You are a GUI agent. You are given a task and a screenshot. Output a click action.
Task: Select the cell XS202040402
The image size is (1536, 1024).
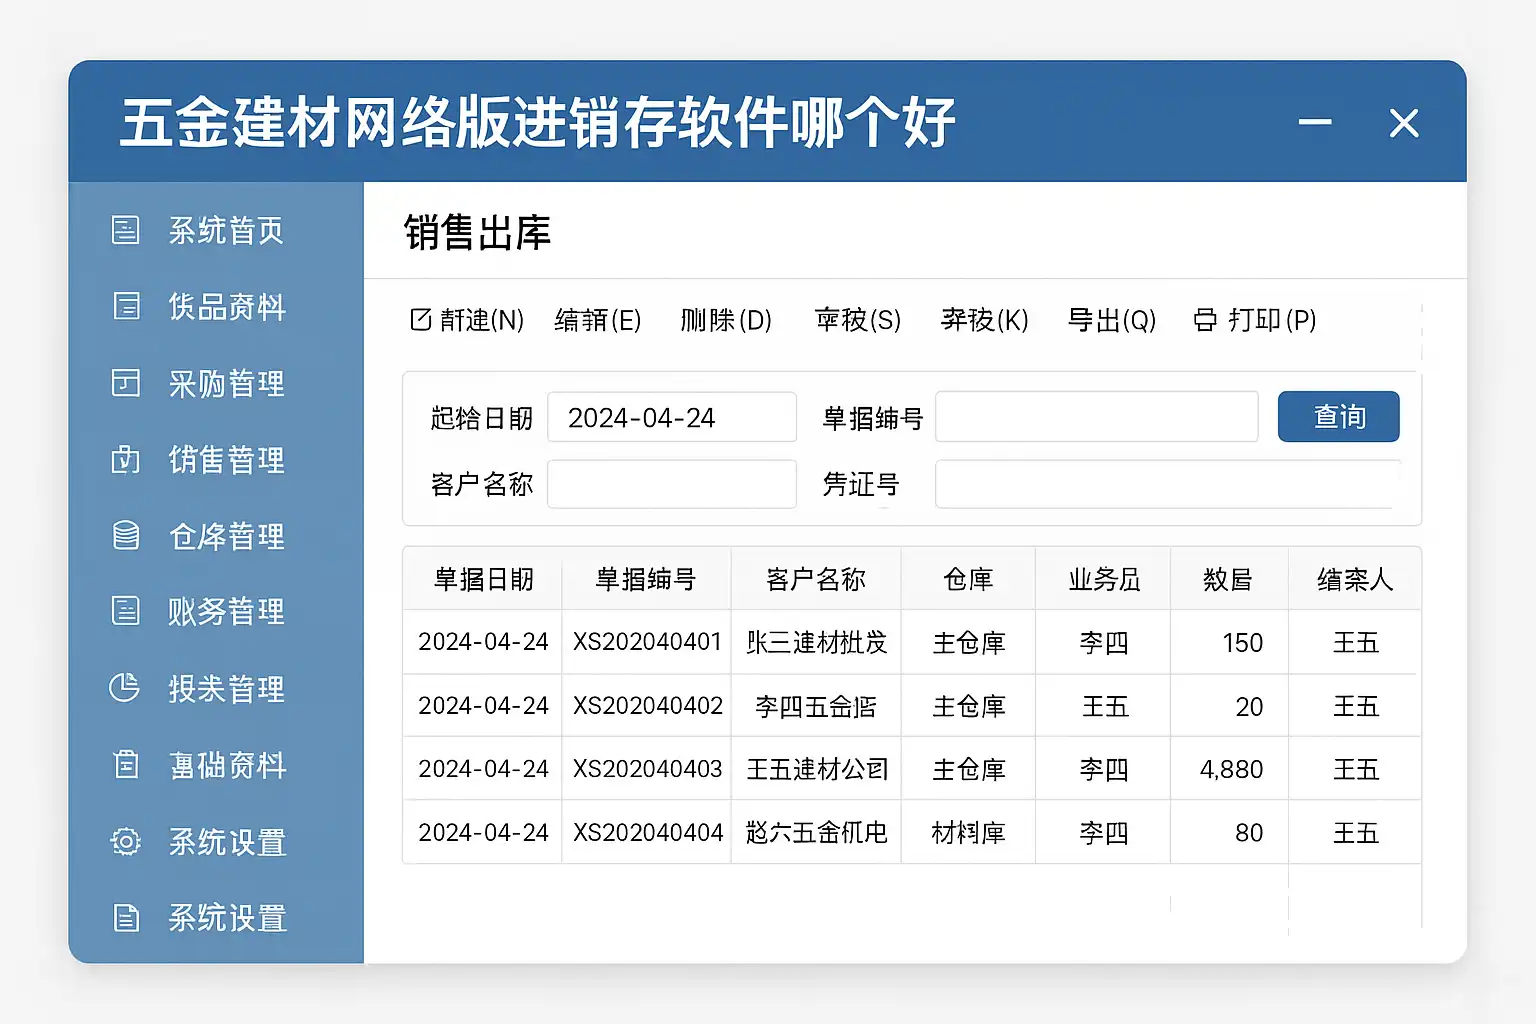click(647, 706)
